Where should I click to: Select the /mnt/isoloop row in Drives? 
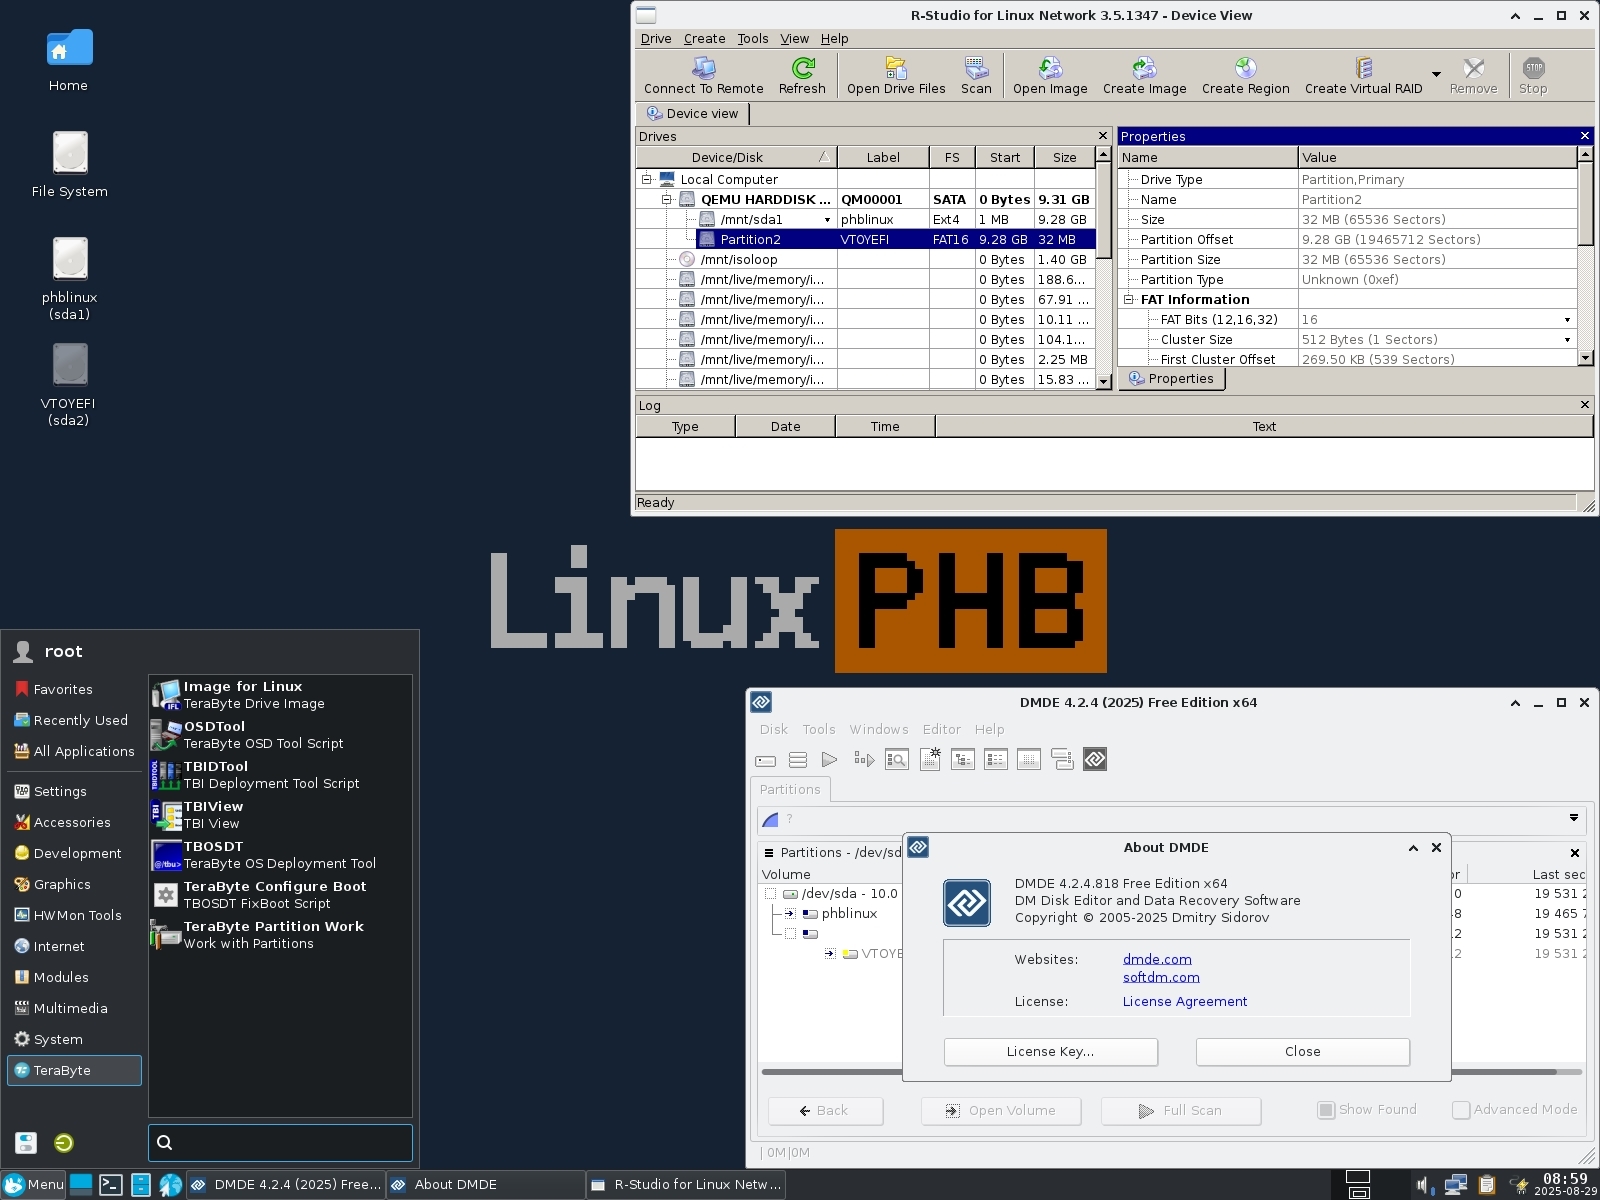[866, 260]
